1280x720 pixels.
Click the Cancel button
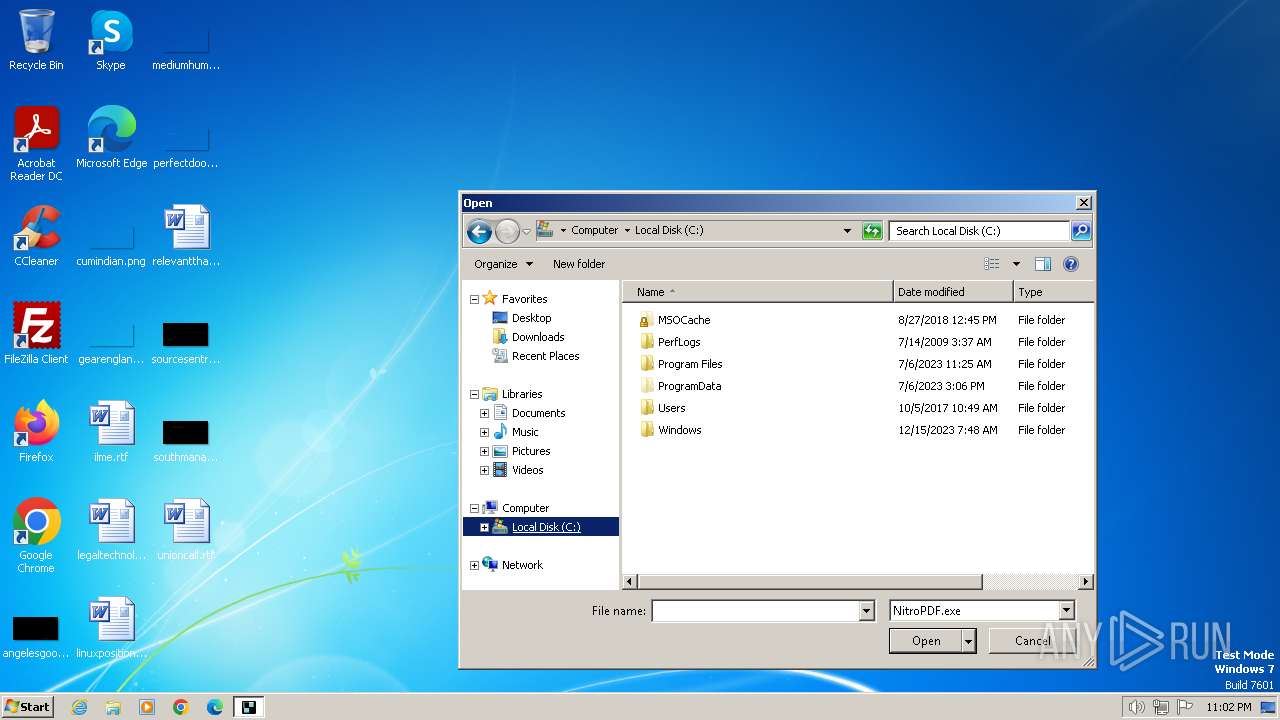pos(1032,641)
